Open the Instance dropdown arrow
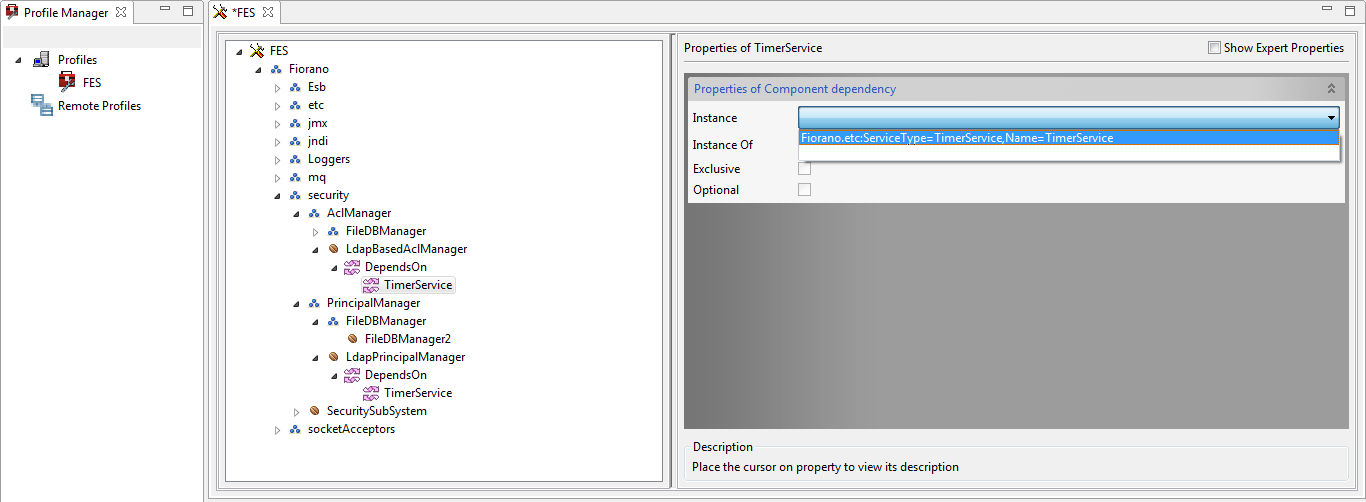The width and height of the screenshot is (1366, 502). point(1331,118)
